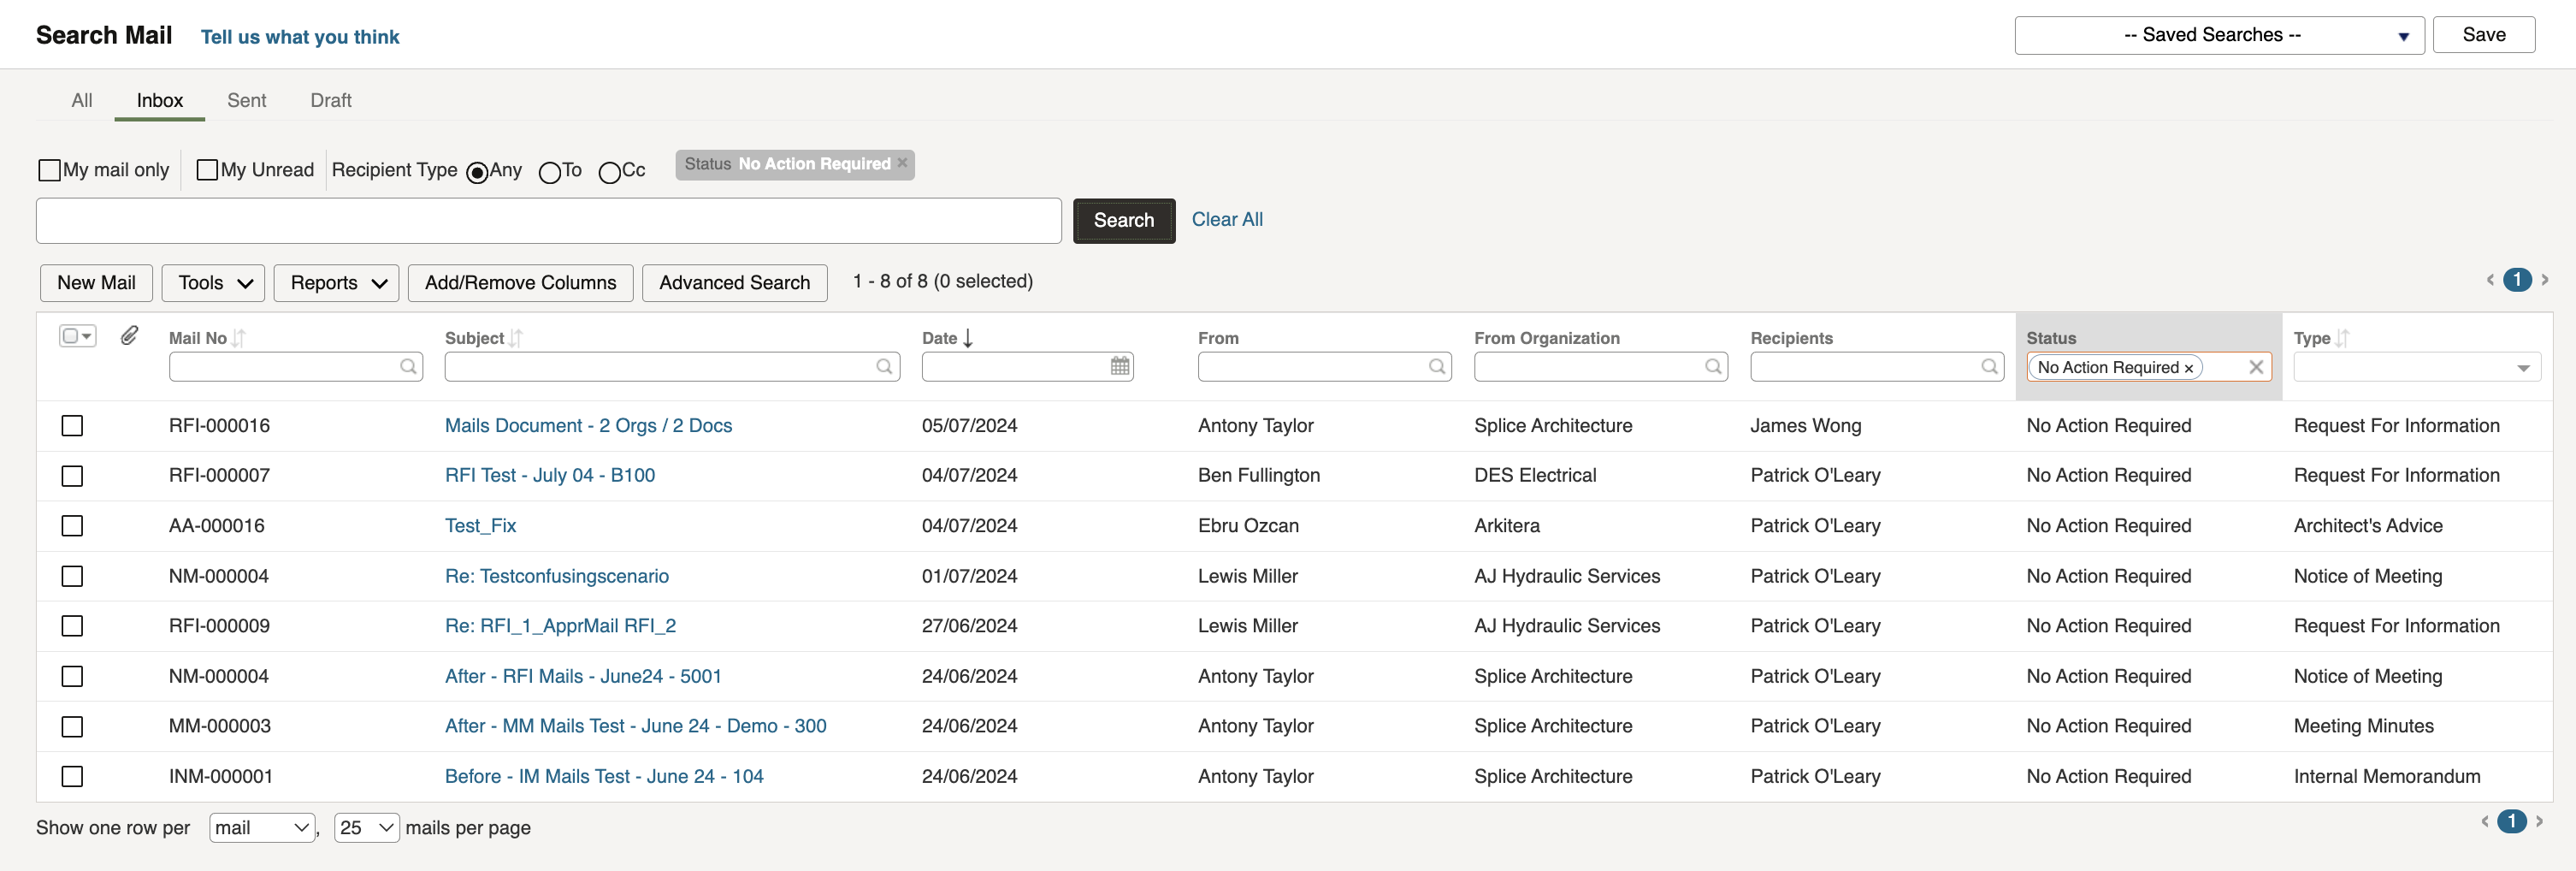Go to previous page at bottom pager
Image resolution: width=2576 pixels, height=871 pixels.
click(2485, 821)
